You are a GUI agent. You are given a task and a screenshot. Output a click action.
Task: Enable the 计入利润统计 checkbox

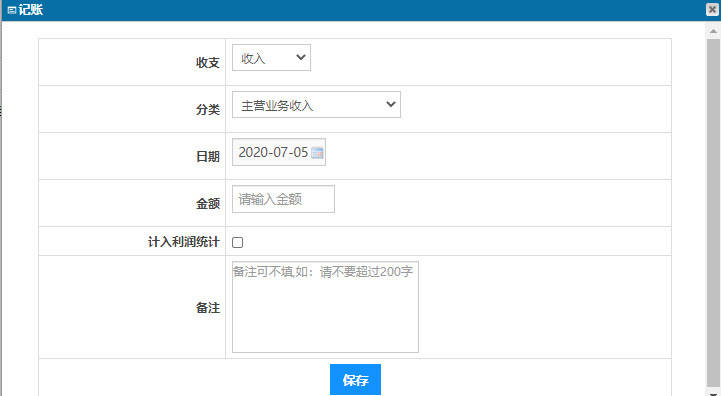[x=237, y=242]
